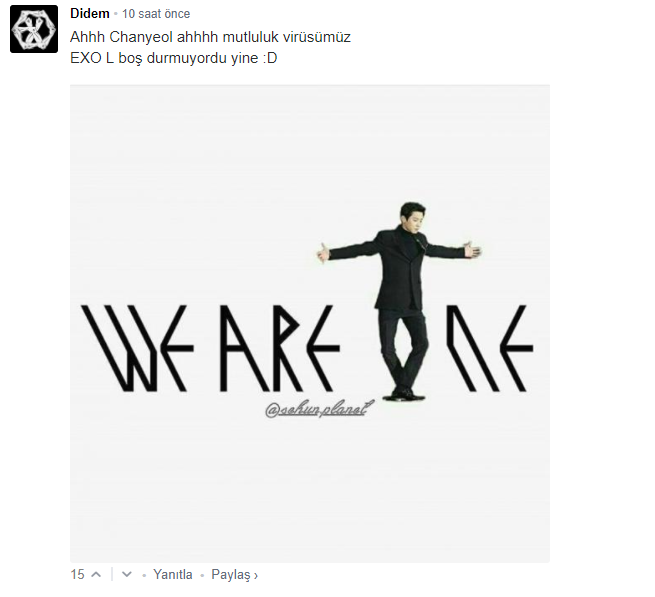This screenshot has width=655, height=597.
Task: Click the empty top area of attached image
Action: [310, 142]
